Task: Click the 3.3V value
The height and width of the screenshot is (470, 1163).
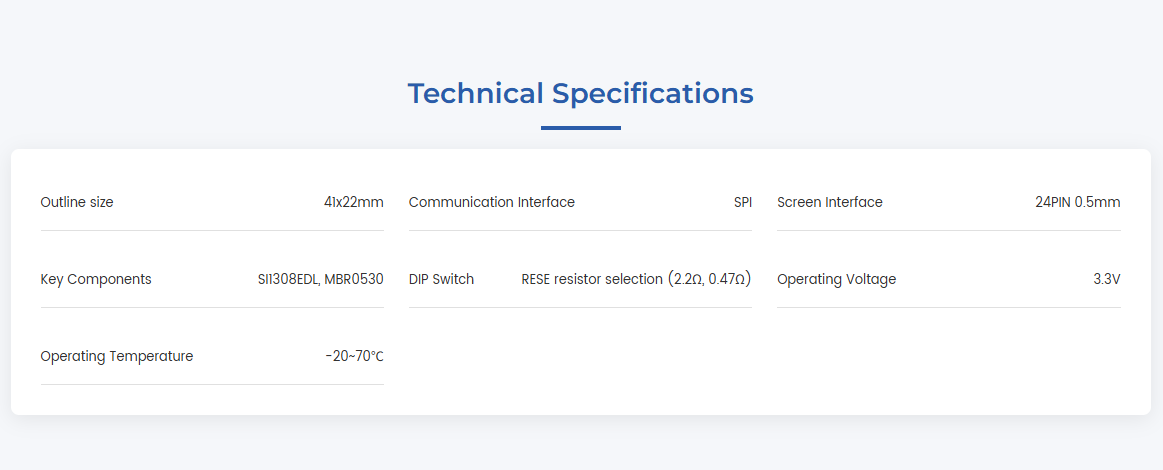Action: click(1107, 279)
